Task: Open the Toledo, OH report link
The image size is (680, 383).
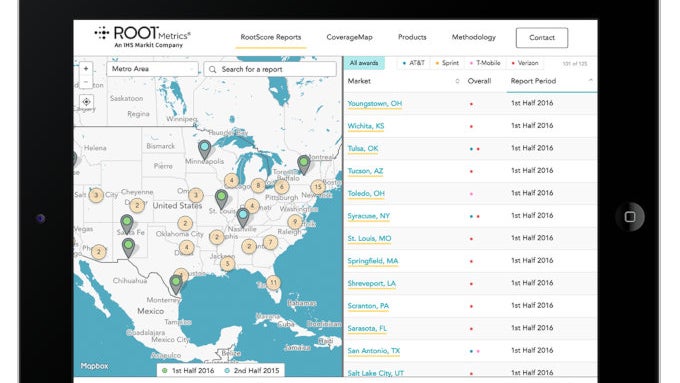Action: (366, 193)
